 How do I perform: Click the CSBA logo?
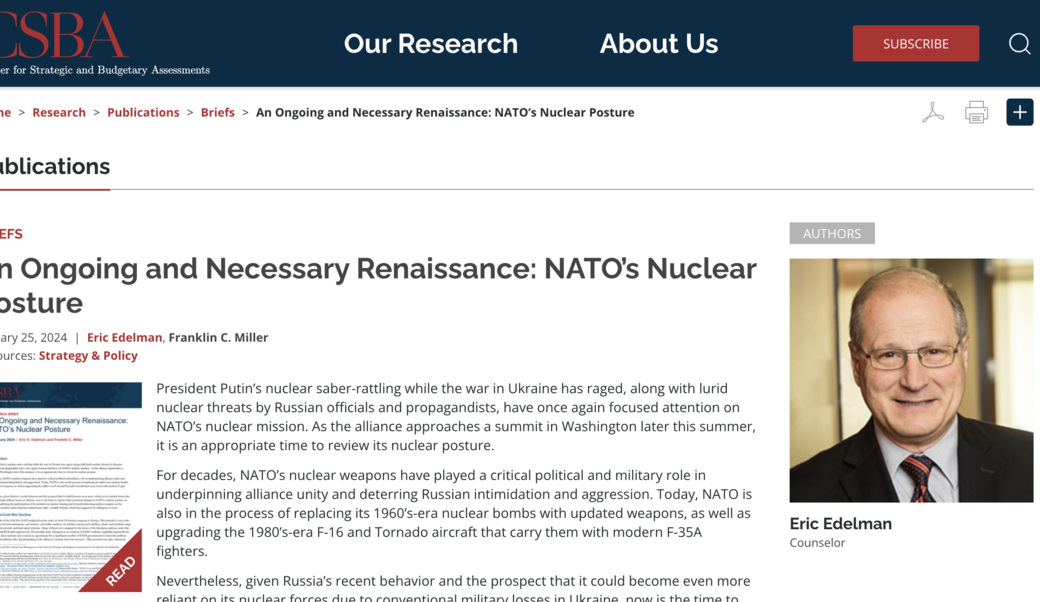coord(70,40)
